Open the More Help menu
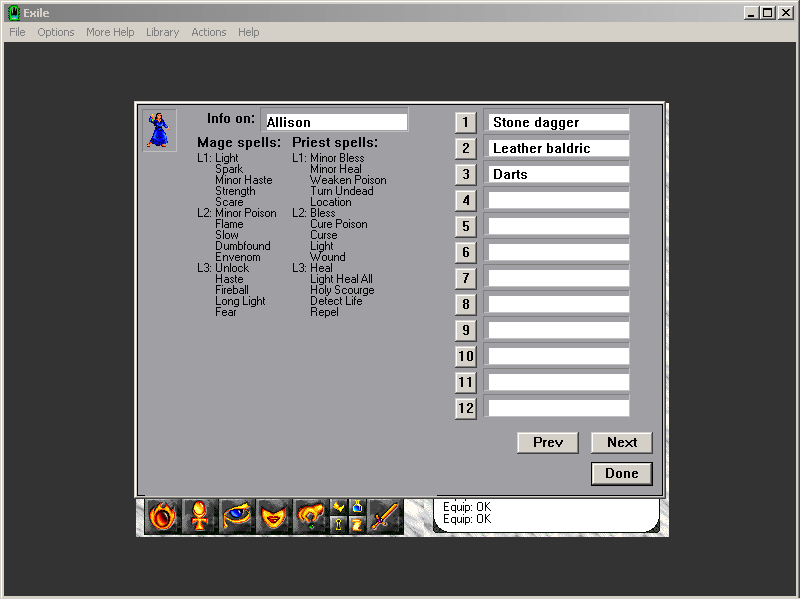The image size is (800, 600). coord(110,32)
